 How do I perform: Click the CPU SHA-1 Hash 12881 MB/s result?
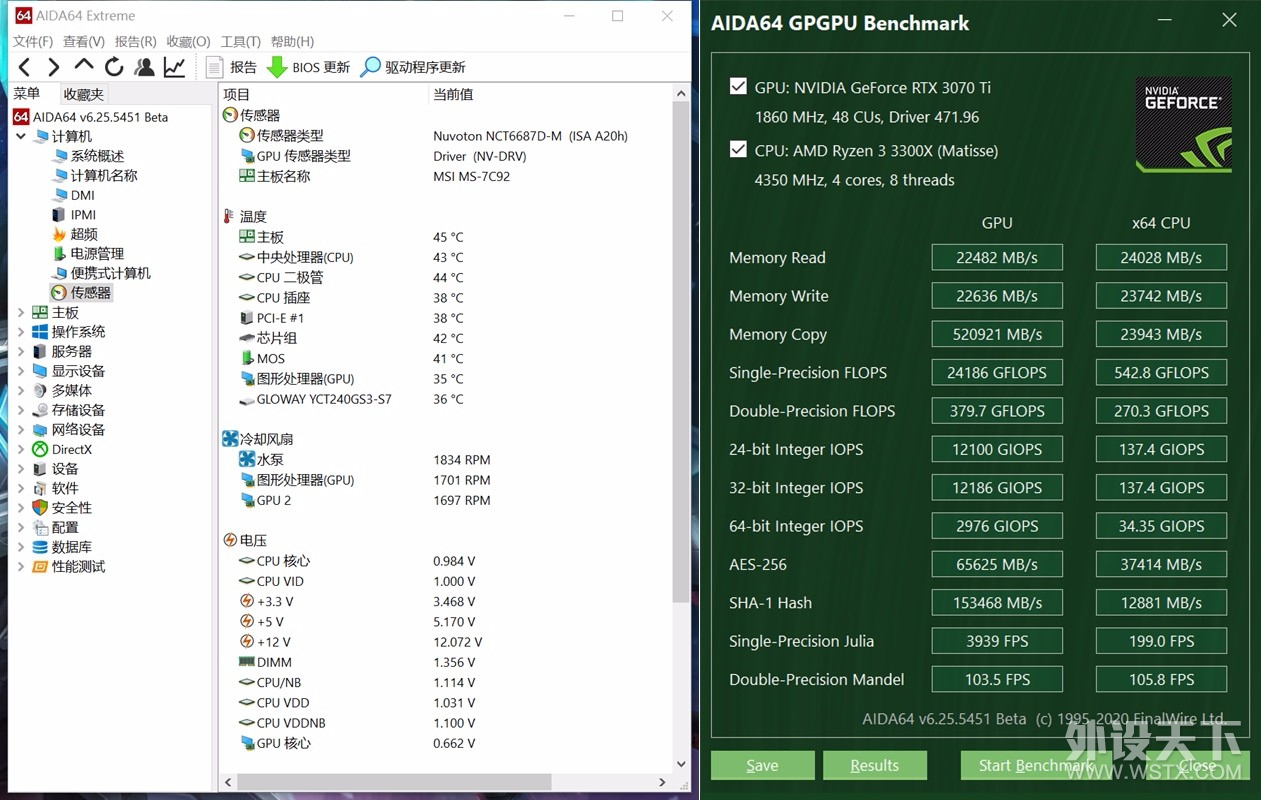(x=1161, y=602)
